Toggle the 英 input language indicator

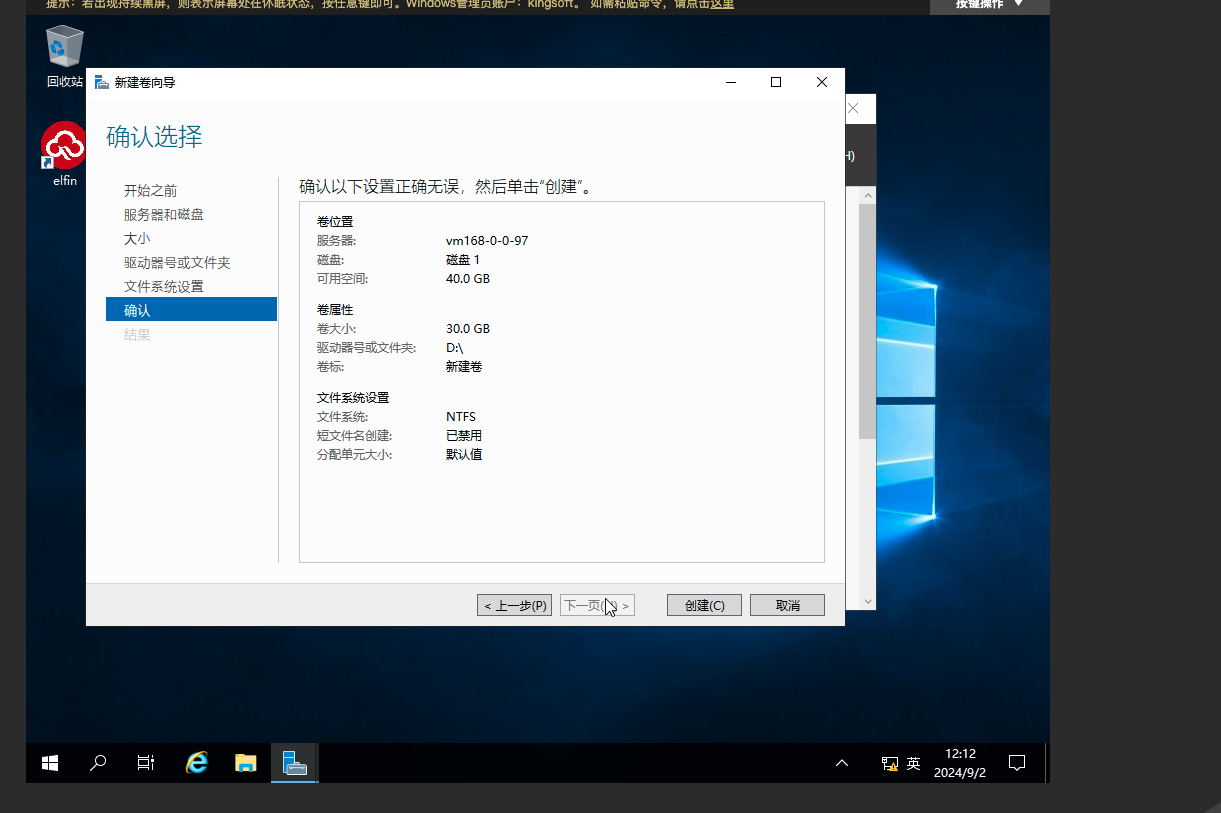[913, 763]
